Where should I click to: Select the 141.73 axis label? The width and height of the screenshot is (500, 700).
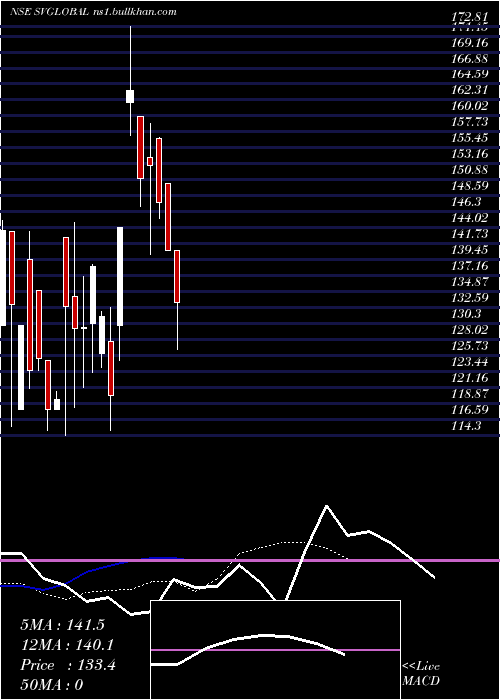[x=470, y=234]
